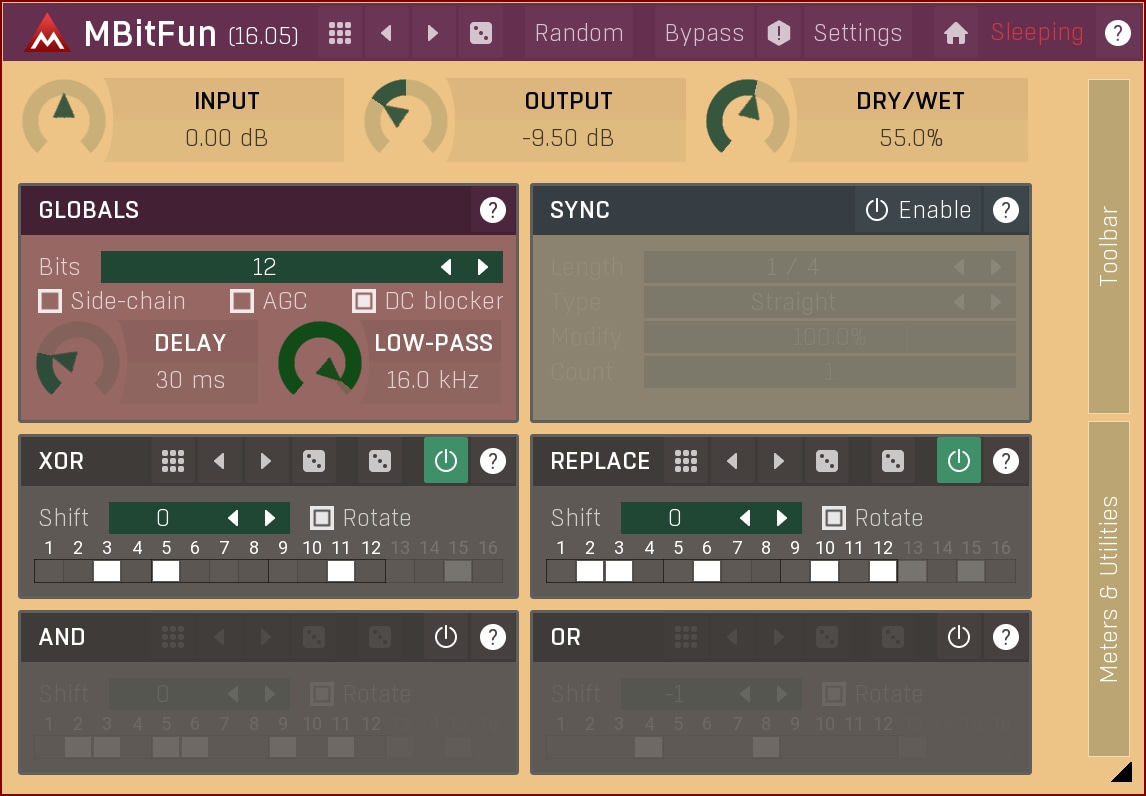Toggle REPLACE bit 2
Image resolution: width=1146 pixels, height=796 pixels.
[x=590, y=571]
